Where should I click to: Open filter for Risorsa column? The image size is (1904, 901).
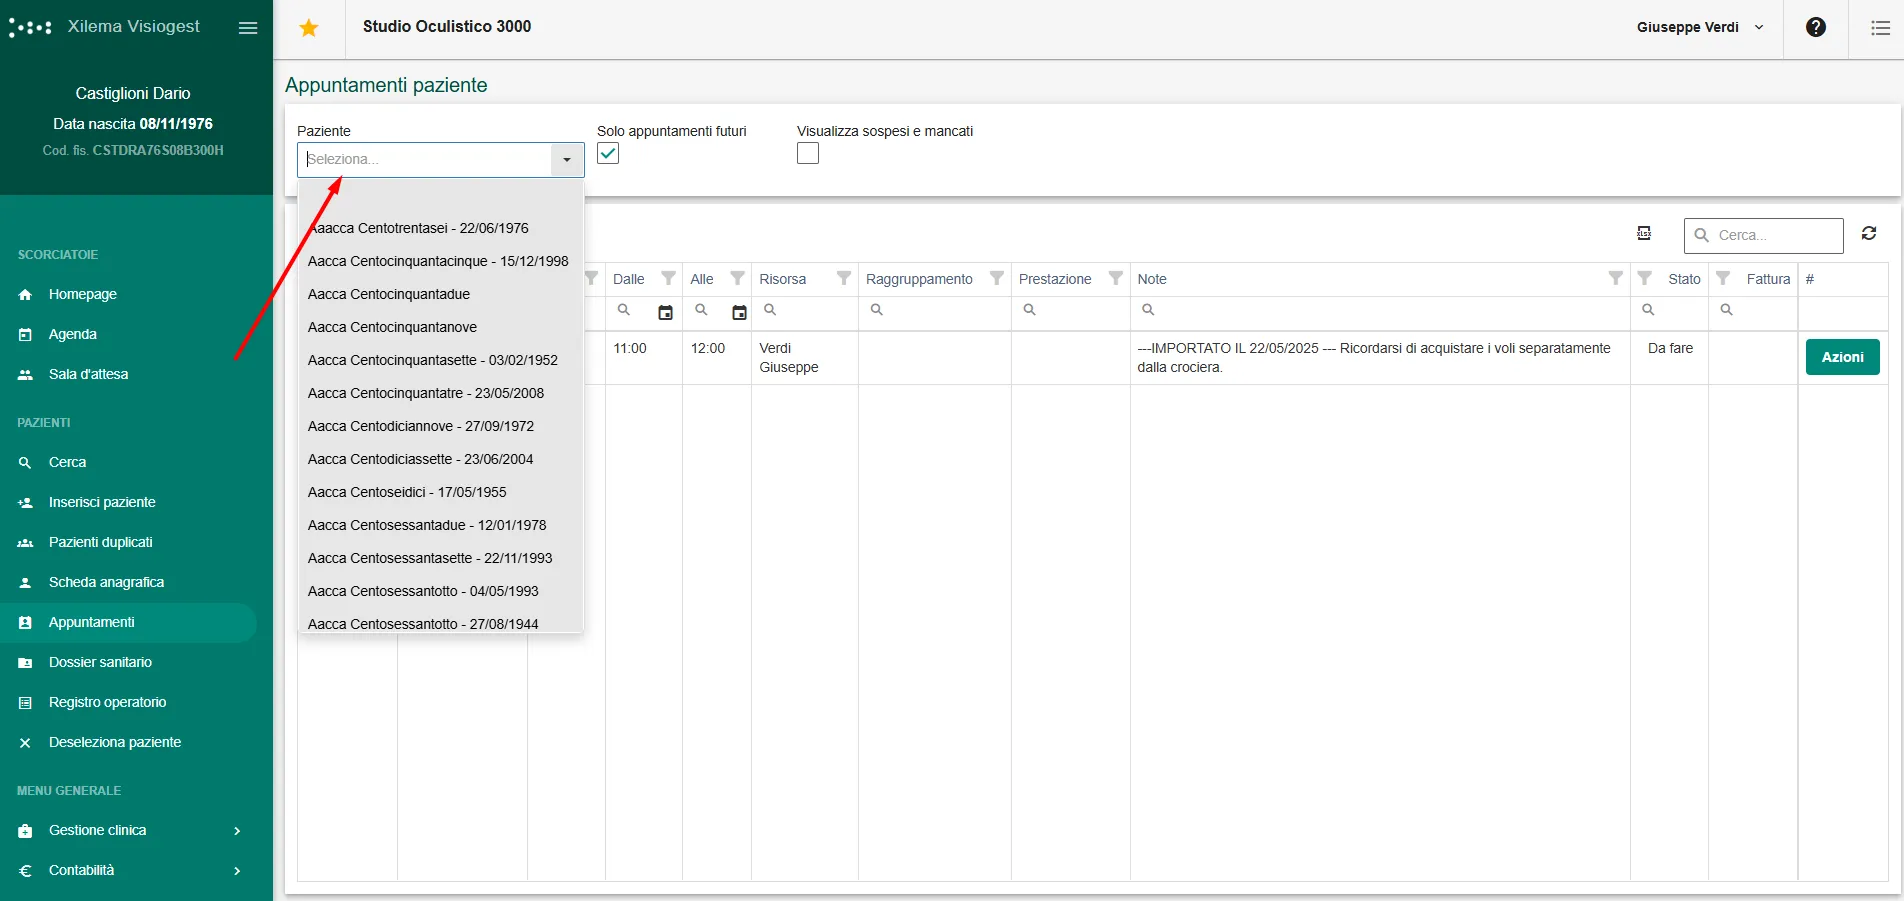click(x=844, y=278)
